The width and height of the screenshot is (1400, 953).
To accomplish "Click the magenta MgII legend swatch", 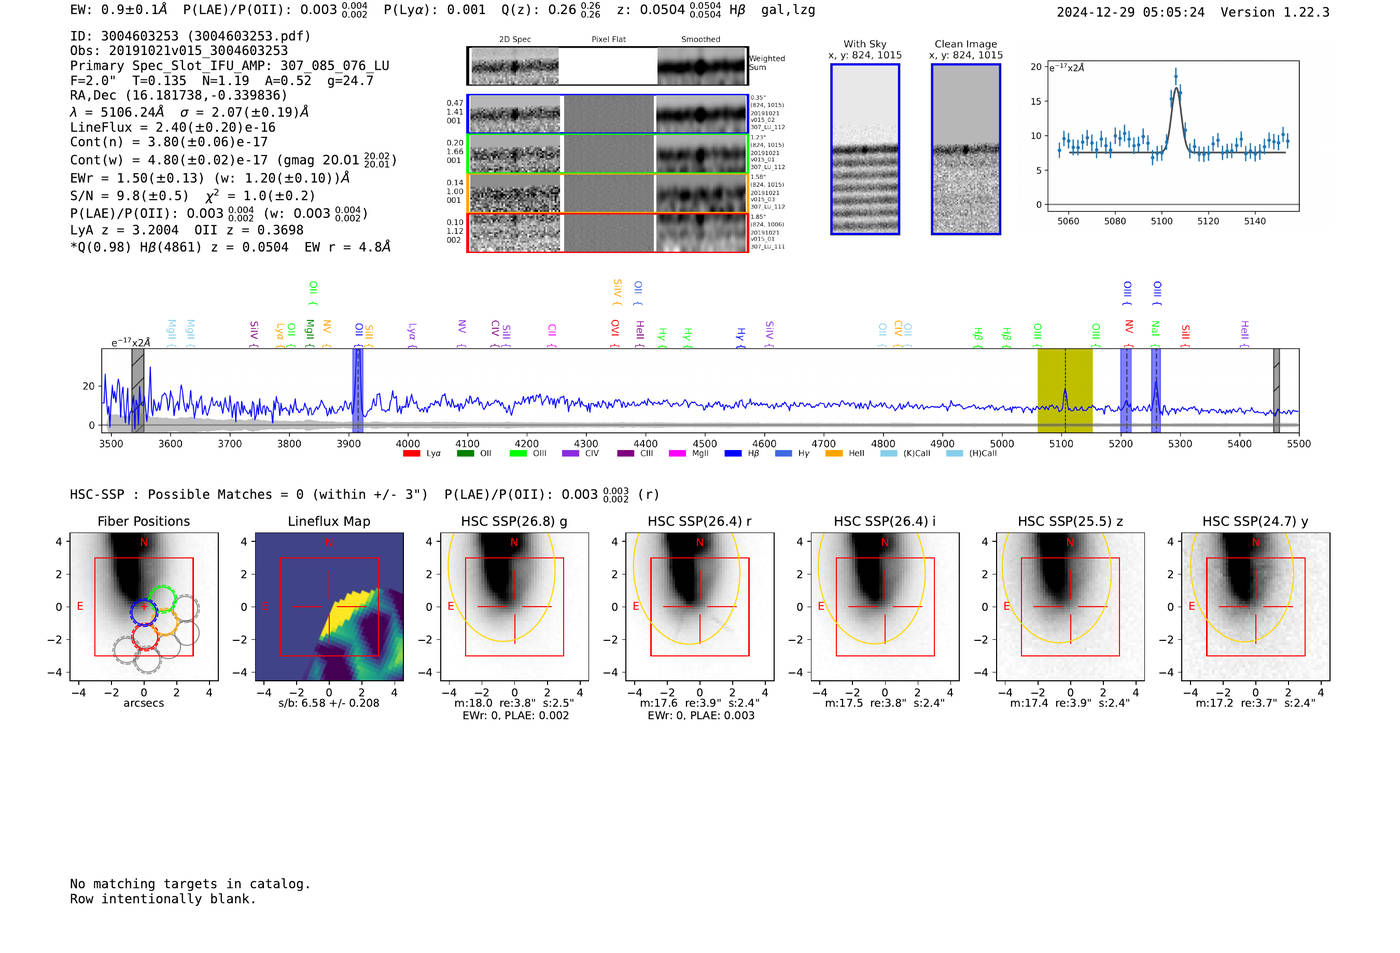I will (677, 454).
